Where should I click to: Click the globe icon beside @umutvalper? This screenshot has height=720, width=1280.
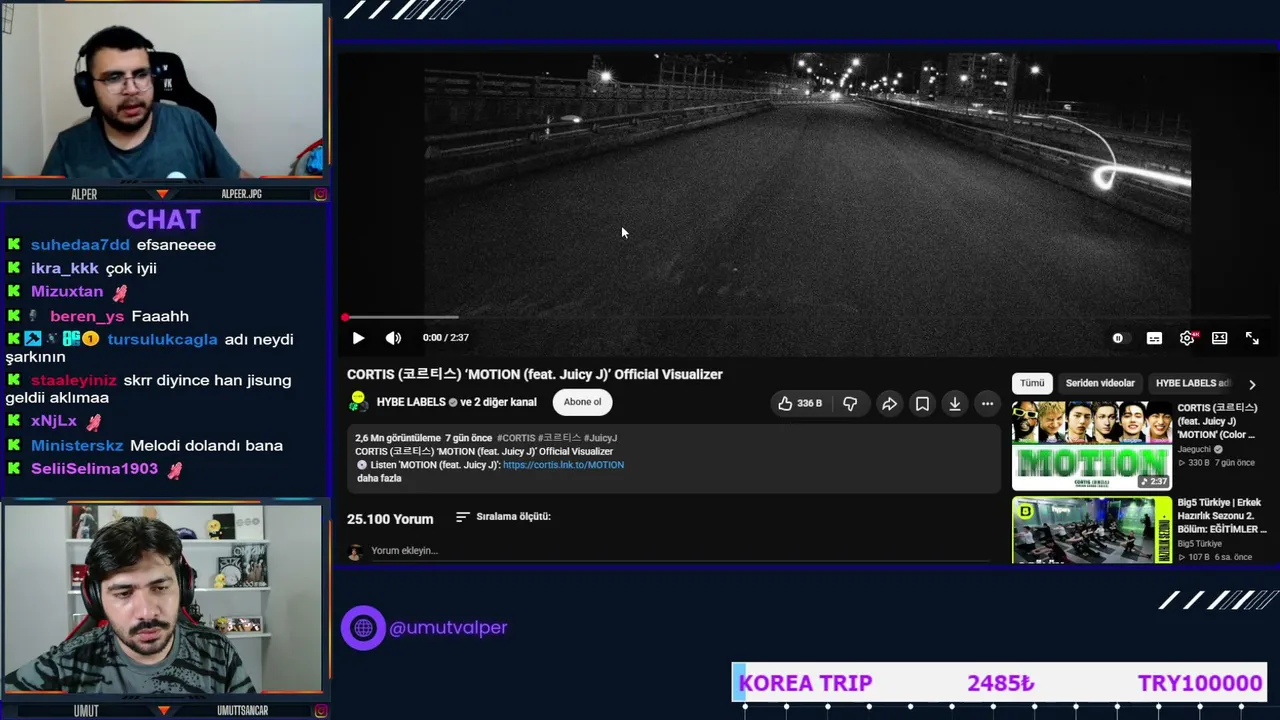pos(363,628)
